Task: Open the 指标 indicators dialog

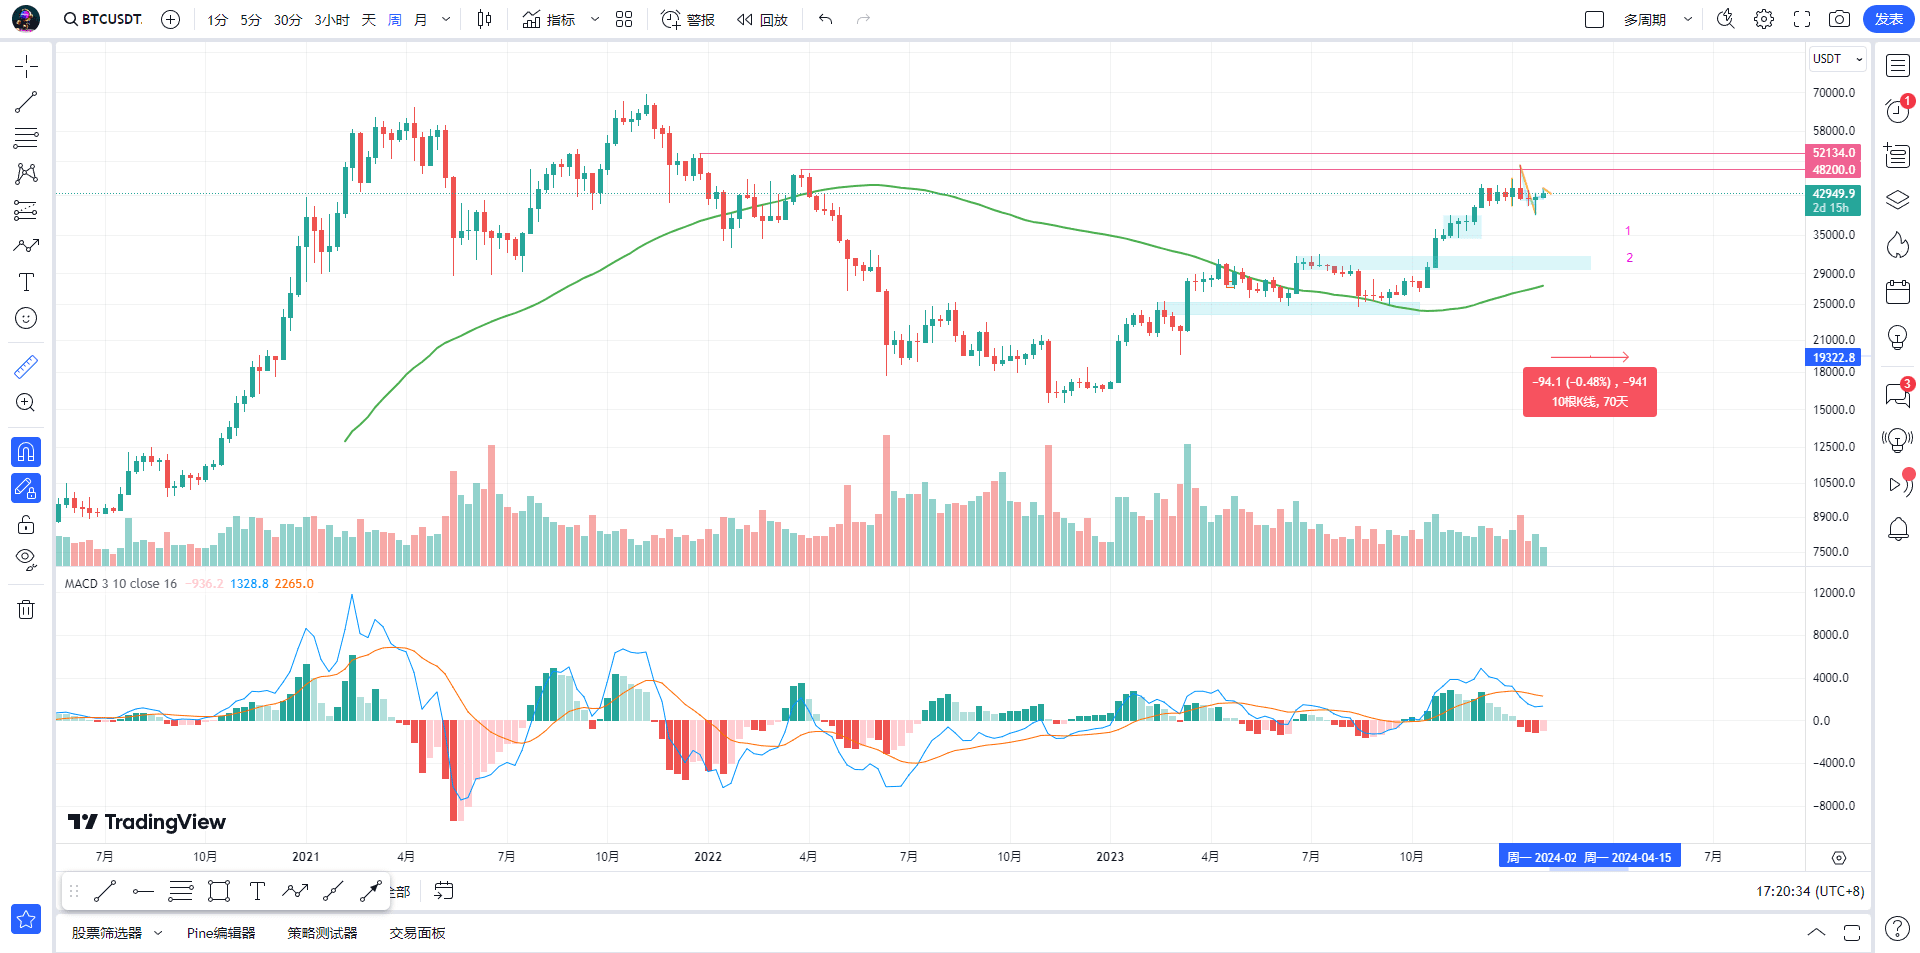Action: [549, 19]
